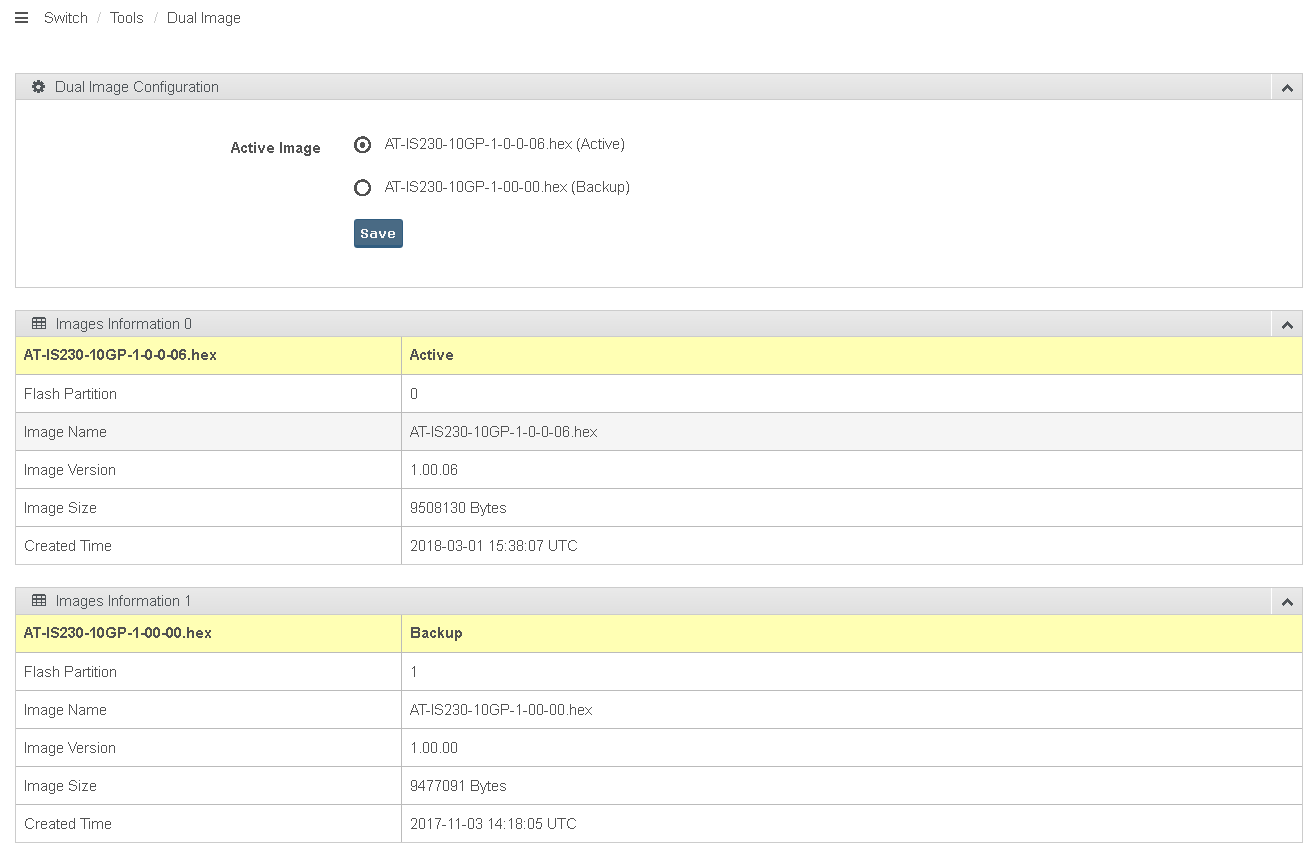Viewport: 1313px width, 854px height.
Task: Click the table icon for Images Information 0
Action: pos(39,324)
